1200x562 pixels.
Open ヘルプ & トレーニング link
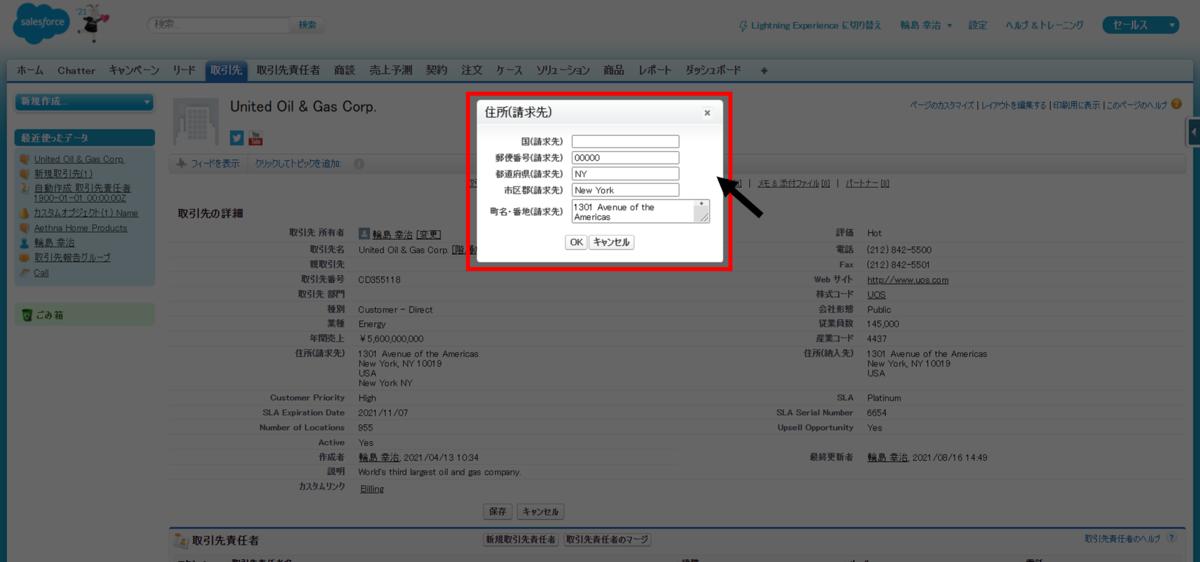coord(1044,25)
